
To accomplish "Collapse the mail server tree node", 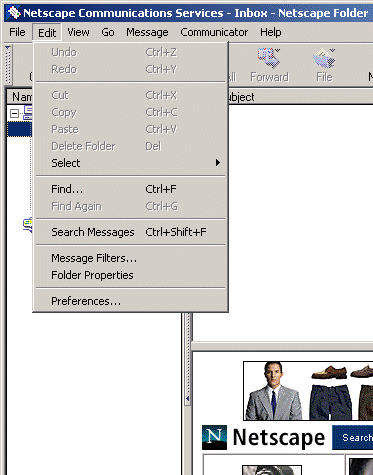I will (x=14, y=114).
